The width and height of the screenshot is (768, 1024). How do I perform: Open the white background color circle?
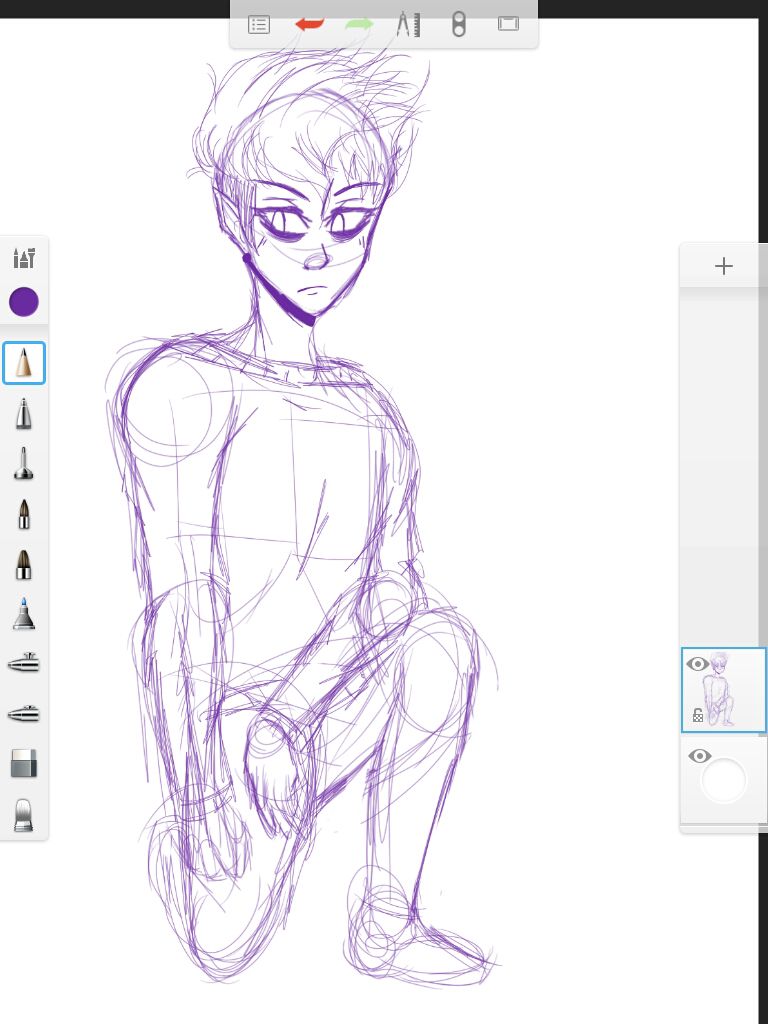(724, 780)
